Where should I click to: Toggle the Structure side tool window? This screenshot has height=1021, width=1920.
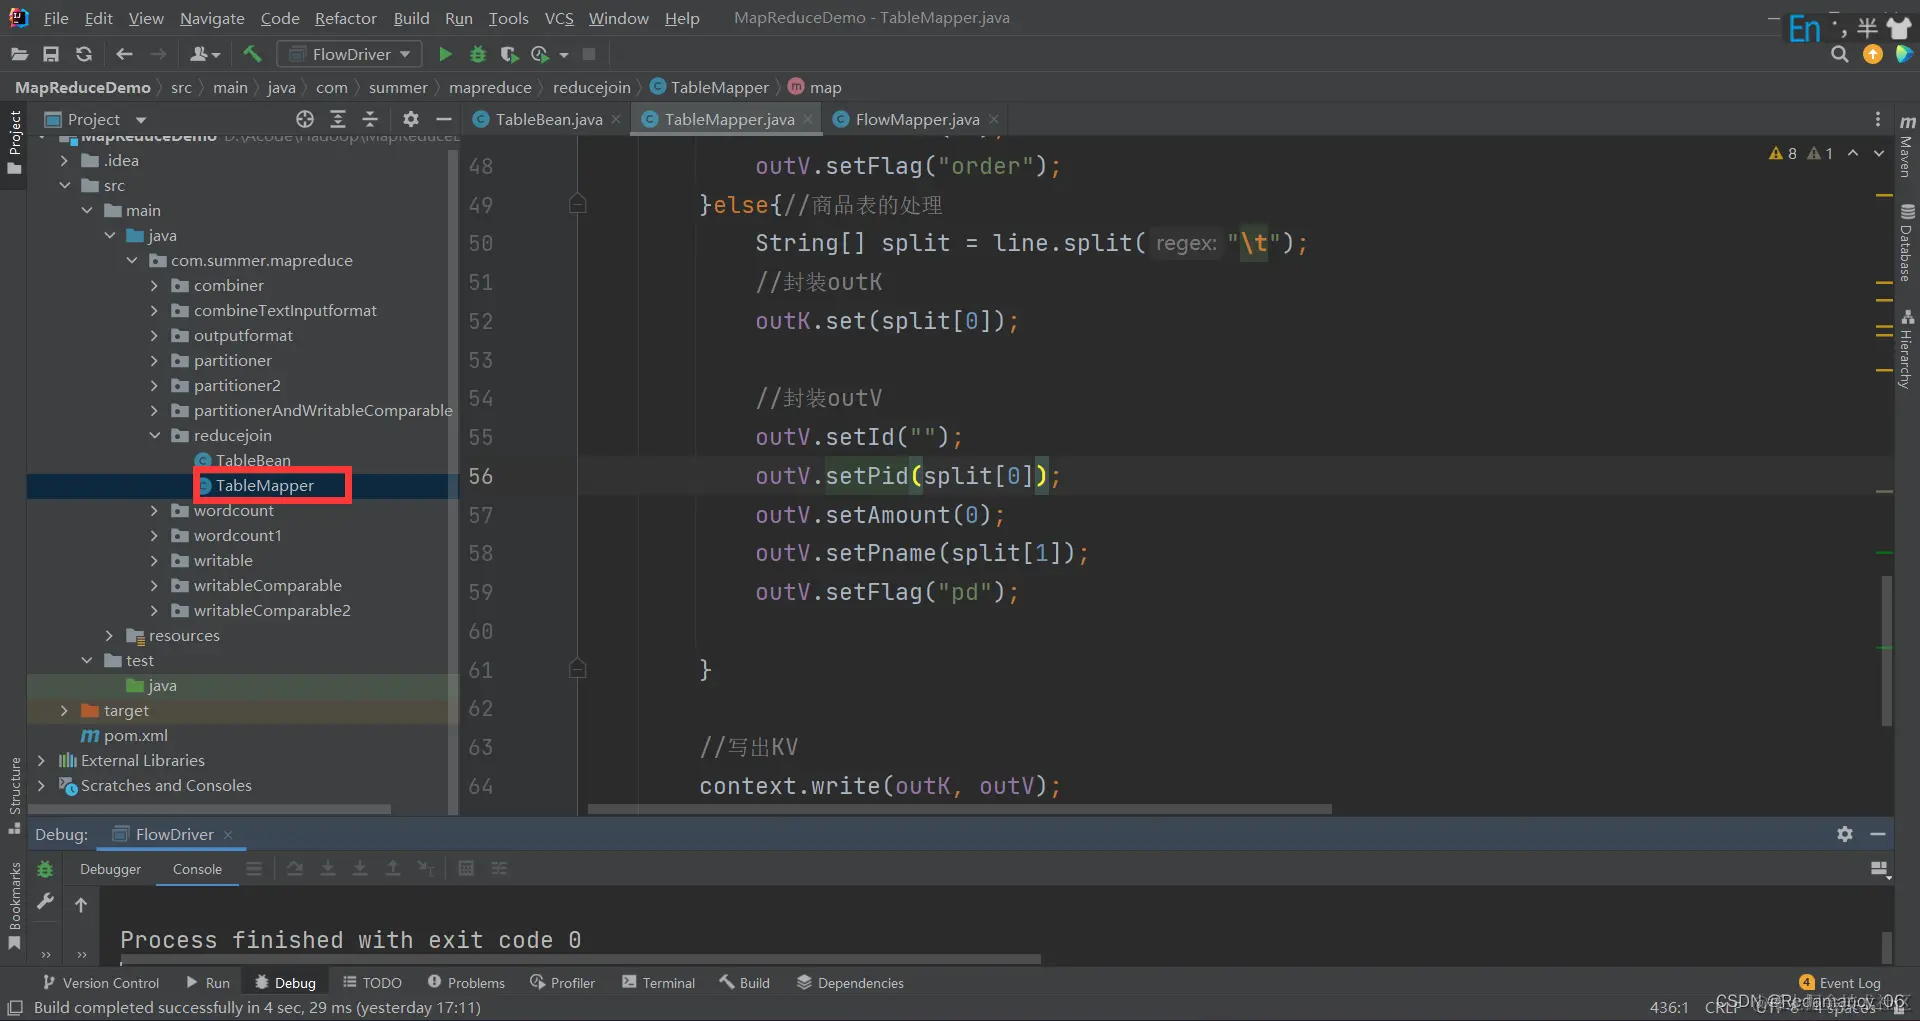(14, 795)
